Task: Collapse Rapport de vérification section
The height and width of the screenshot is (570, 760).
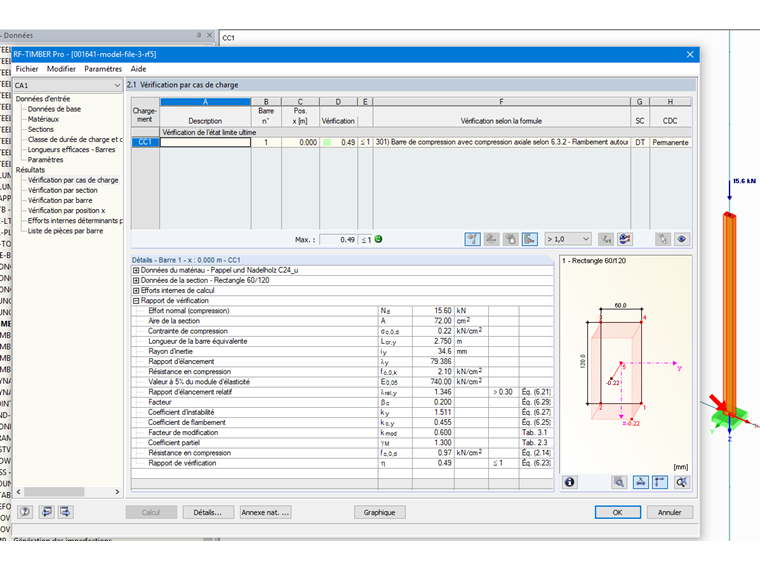Action: click(x=136, y=301)
